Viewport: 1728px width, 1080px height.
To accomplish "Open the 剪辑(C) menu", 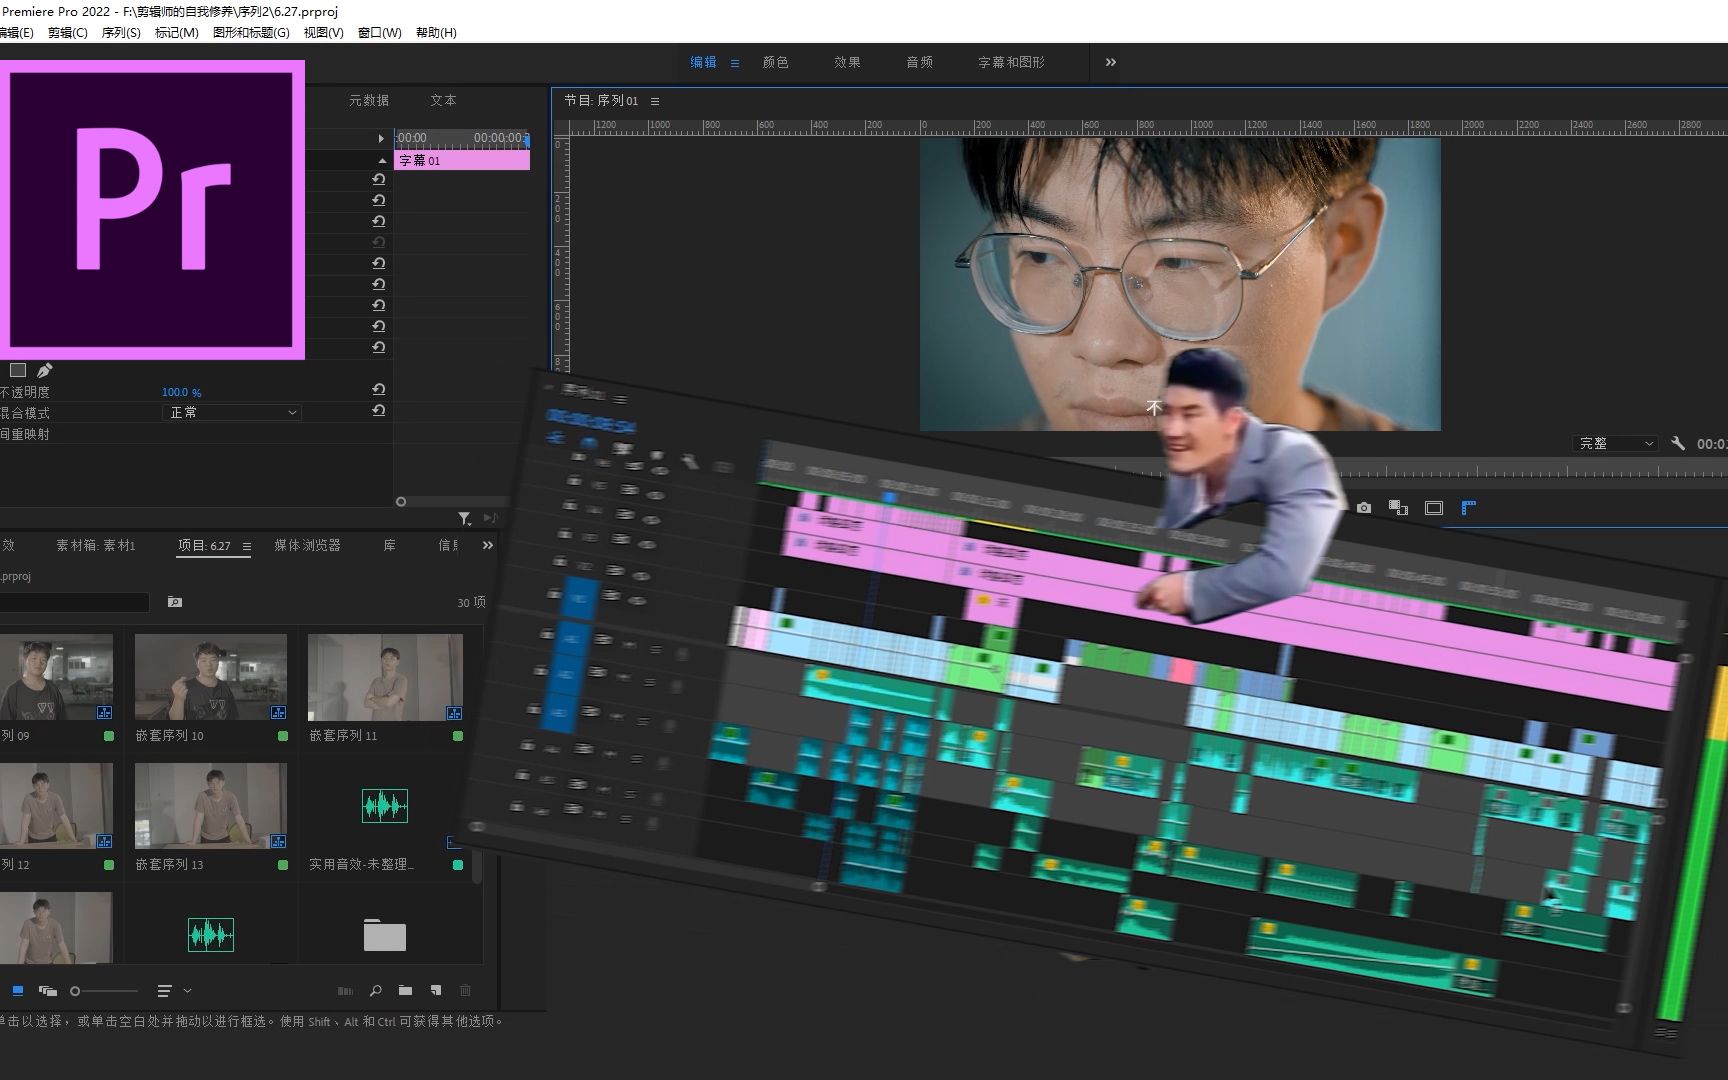I will (x=68, y=33).
